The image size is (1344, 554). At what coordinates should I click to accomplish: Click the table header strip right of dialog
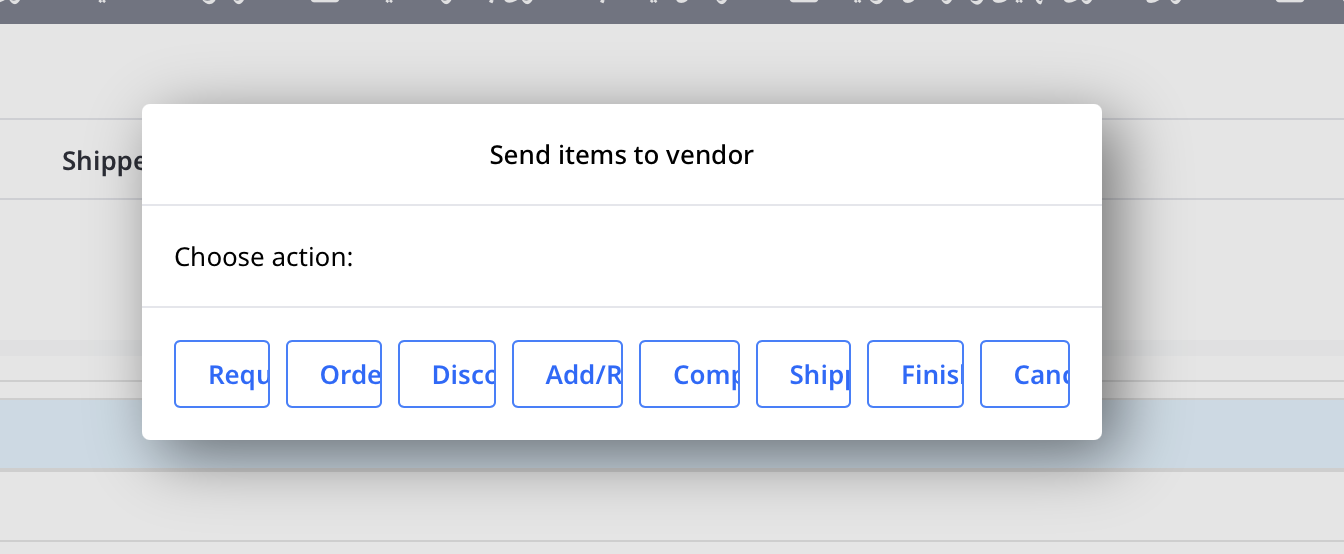click(x=1222, y=160)
